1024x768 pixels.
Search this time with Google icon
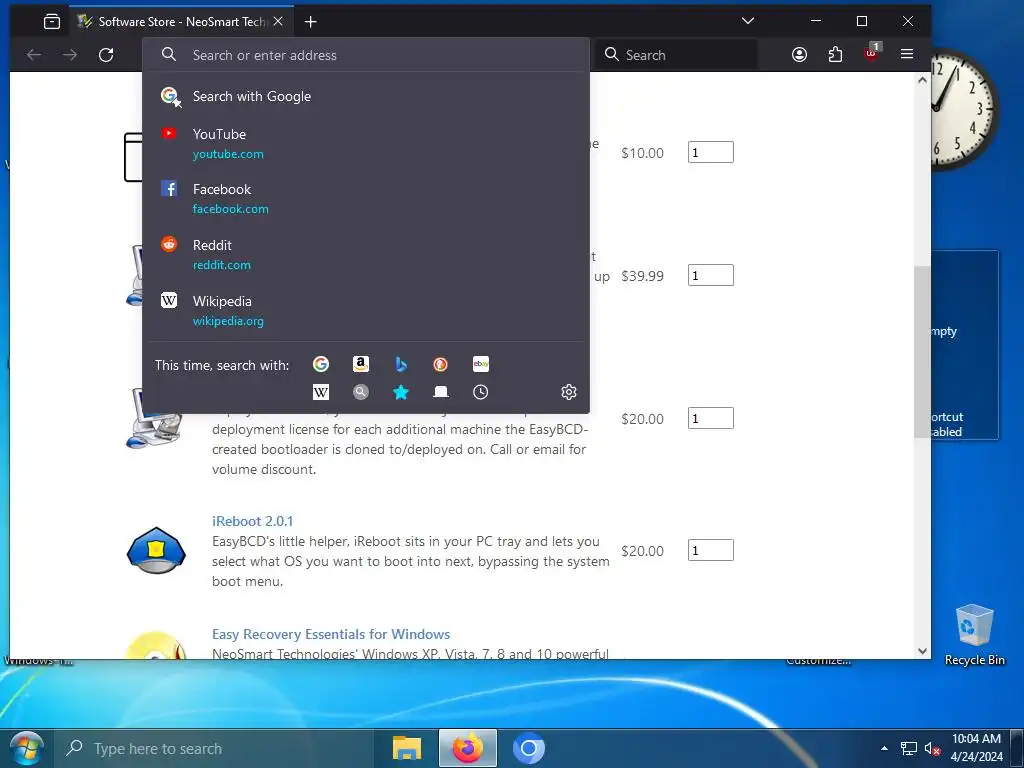(321, 364)
